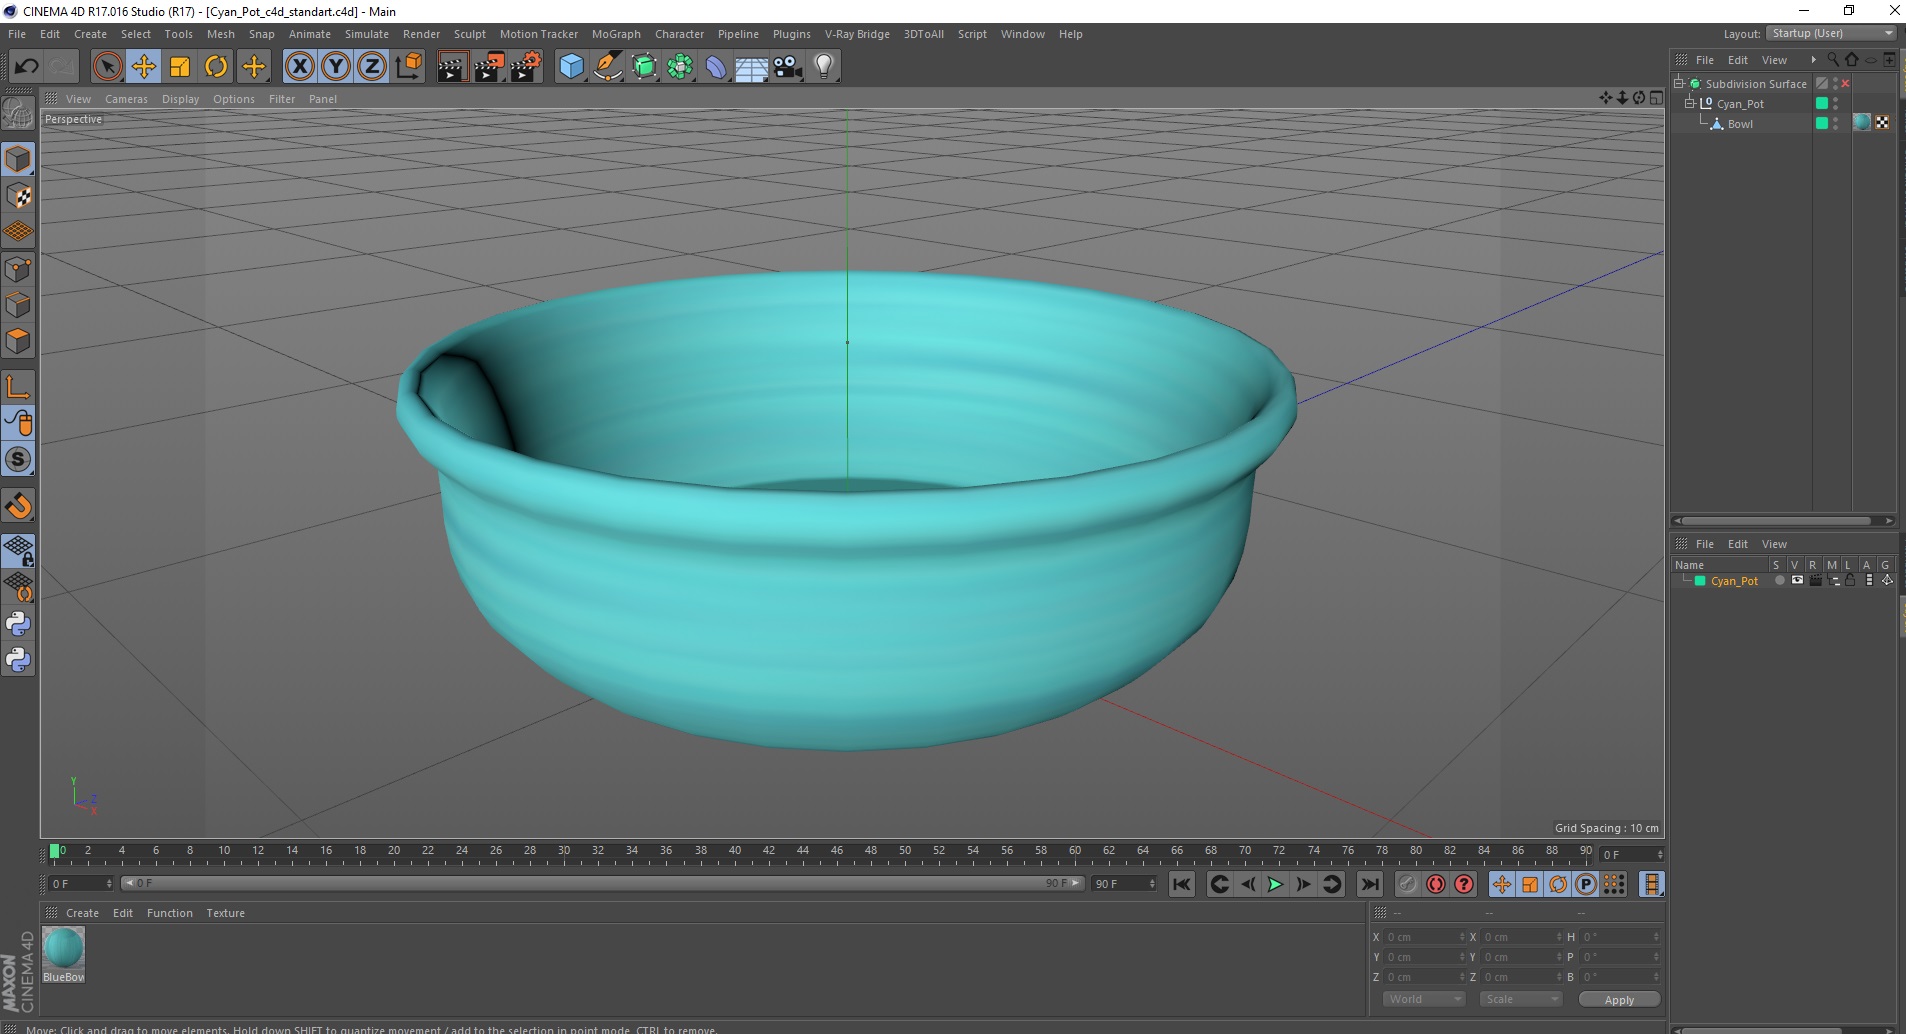Click the H rotation field
The height and width of the screenshot is (1034, 1906).
coord(1620,937)
